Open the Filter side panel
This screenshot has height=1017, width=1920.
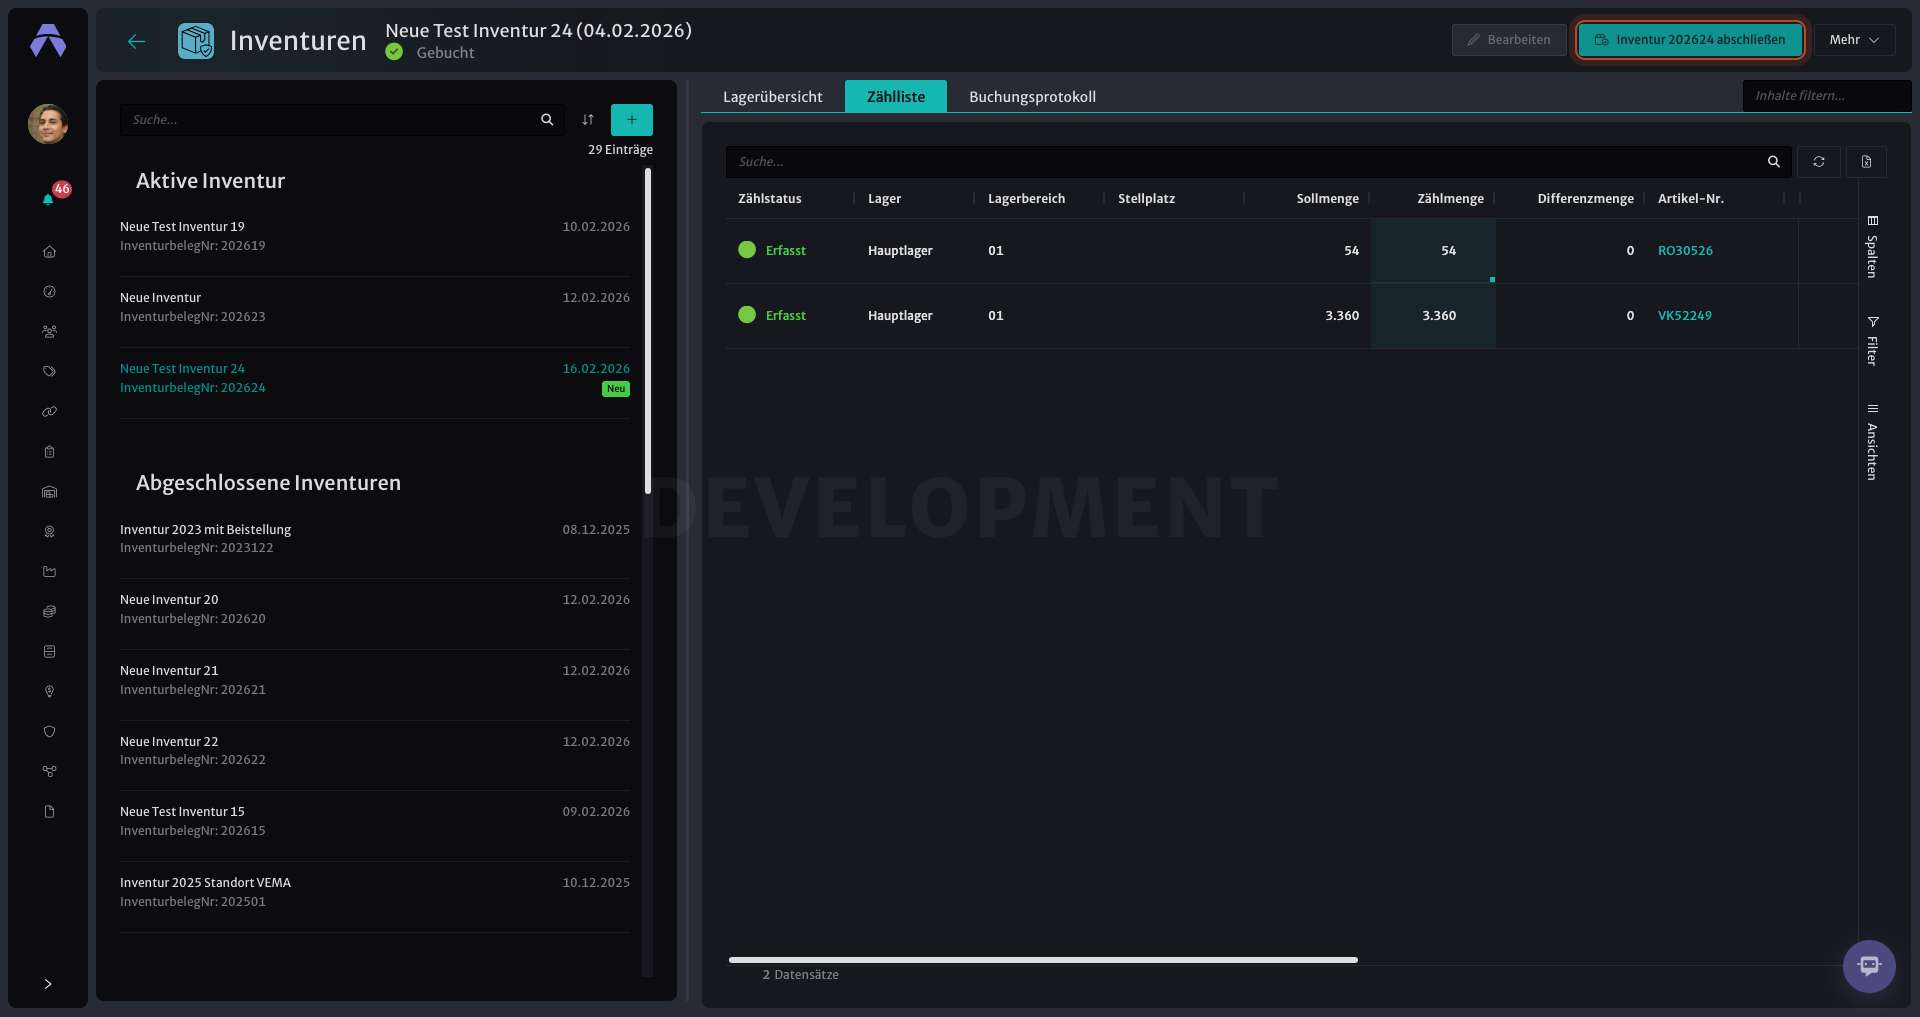point(1872,341)
